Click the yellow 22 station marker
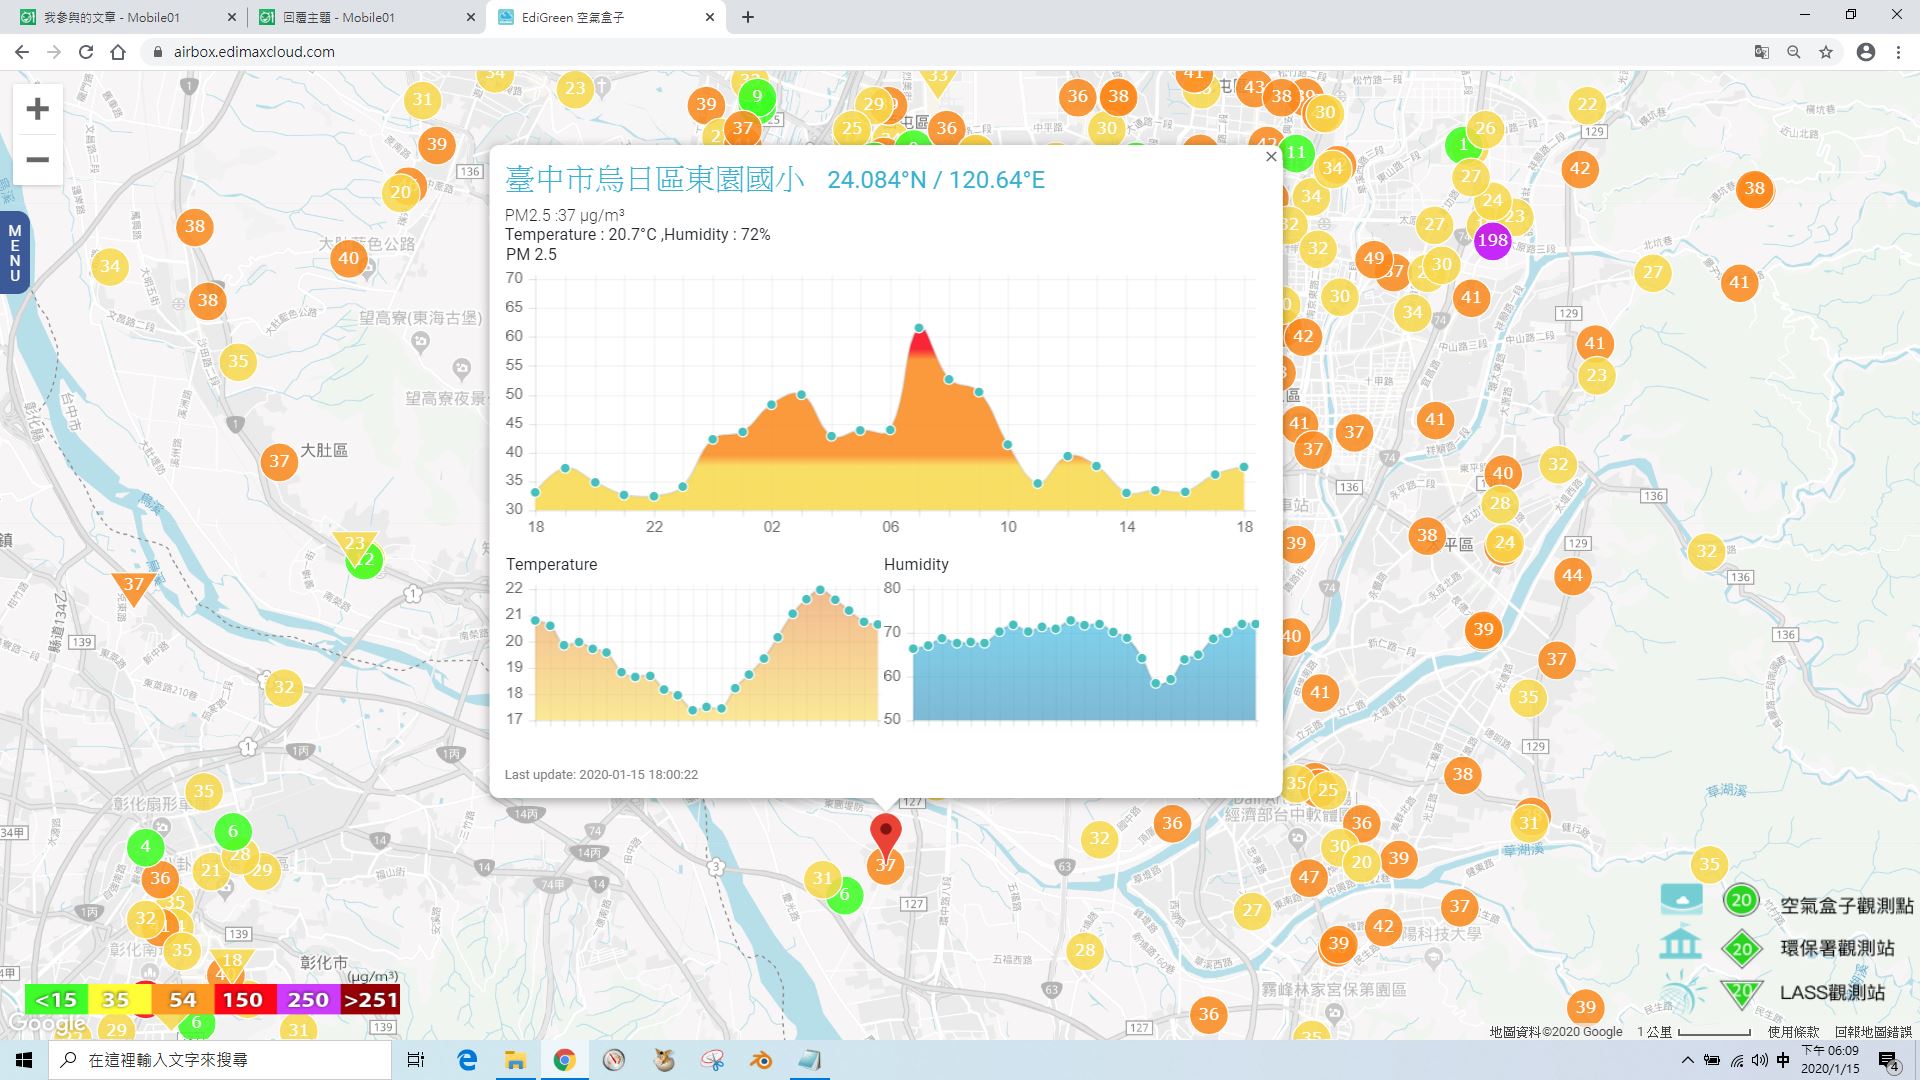 click(1587, 104)
